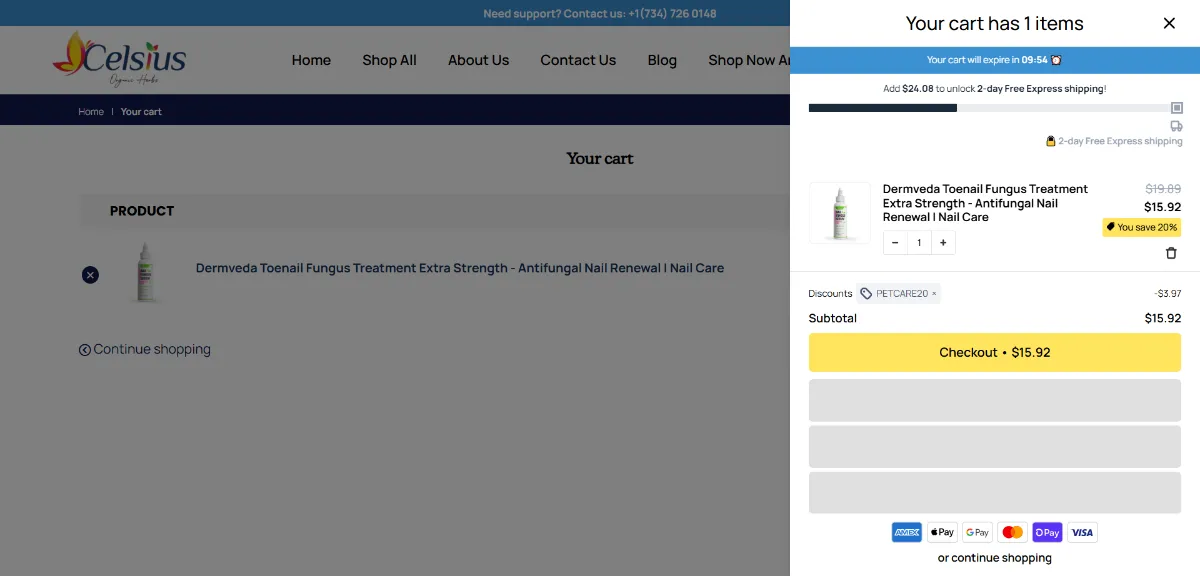The width and height of the screenshot is (1200, 576).
Task: Close the cart drawer with the X icon
Action: tap(1169, 23)
